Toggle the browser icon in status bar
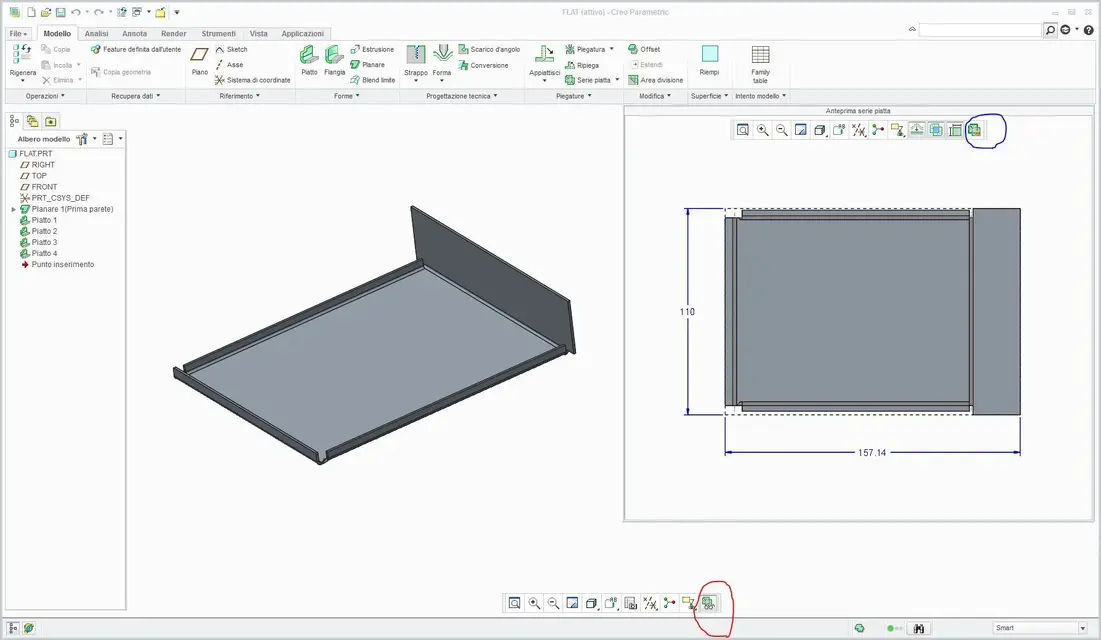 tap(29, 628)
